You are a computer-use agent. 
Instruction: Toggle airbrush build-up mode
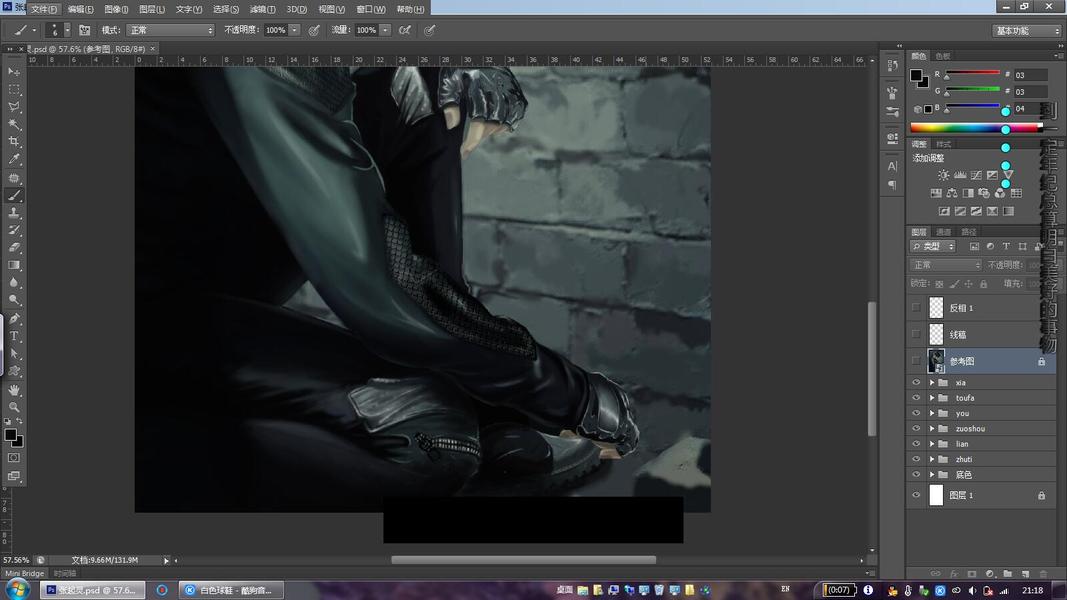pyautogui.click(x=405, y=30)
